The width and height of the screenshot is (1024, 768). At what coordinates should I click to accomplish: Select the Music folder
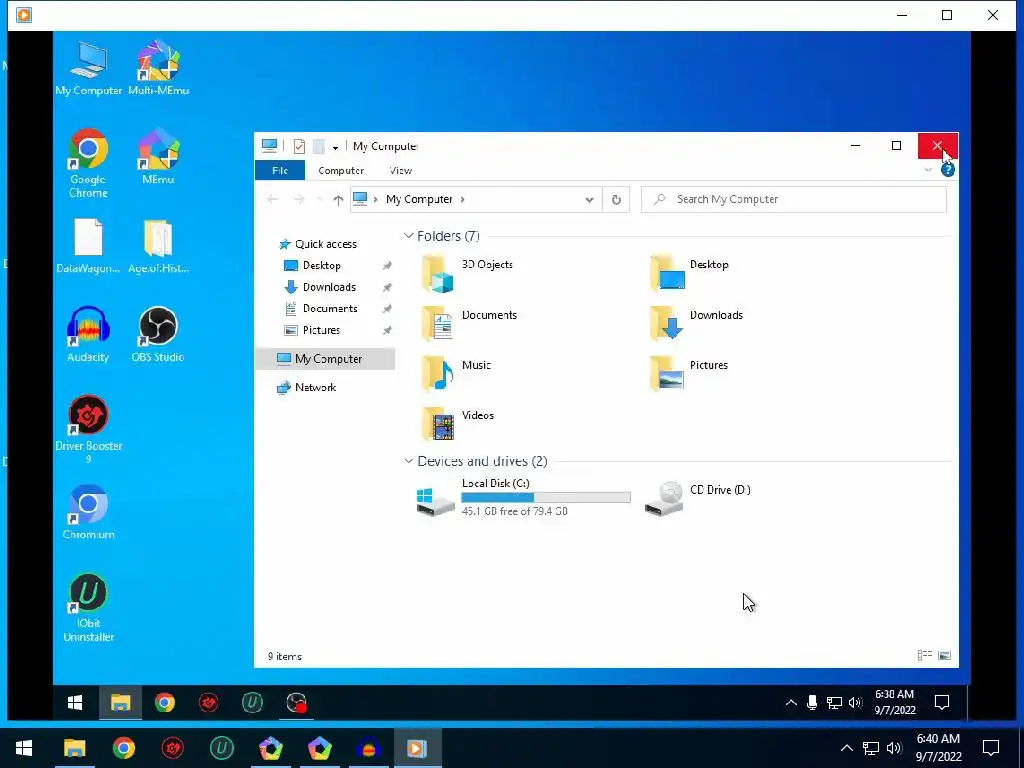coord(456,374)
